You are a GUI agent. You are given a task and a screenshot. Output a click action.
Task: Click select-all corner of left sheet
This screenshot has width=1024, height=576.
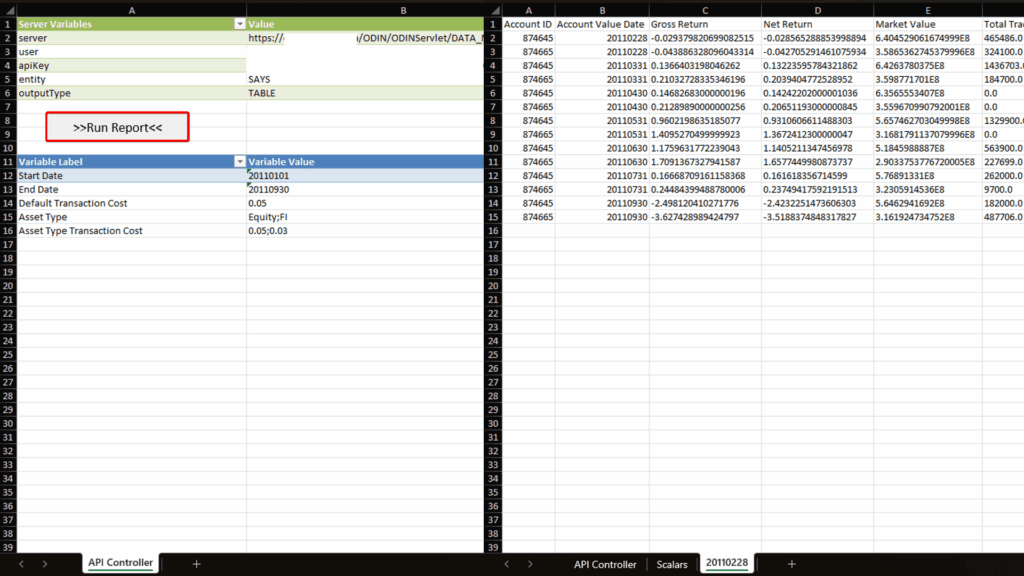8,9
